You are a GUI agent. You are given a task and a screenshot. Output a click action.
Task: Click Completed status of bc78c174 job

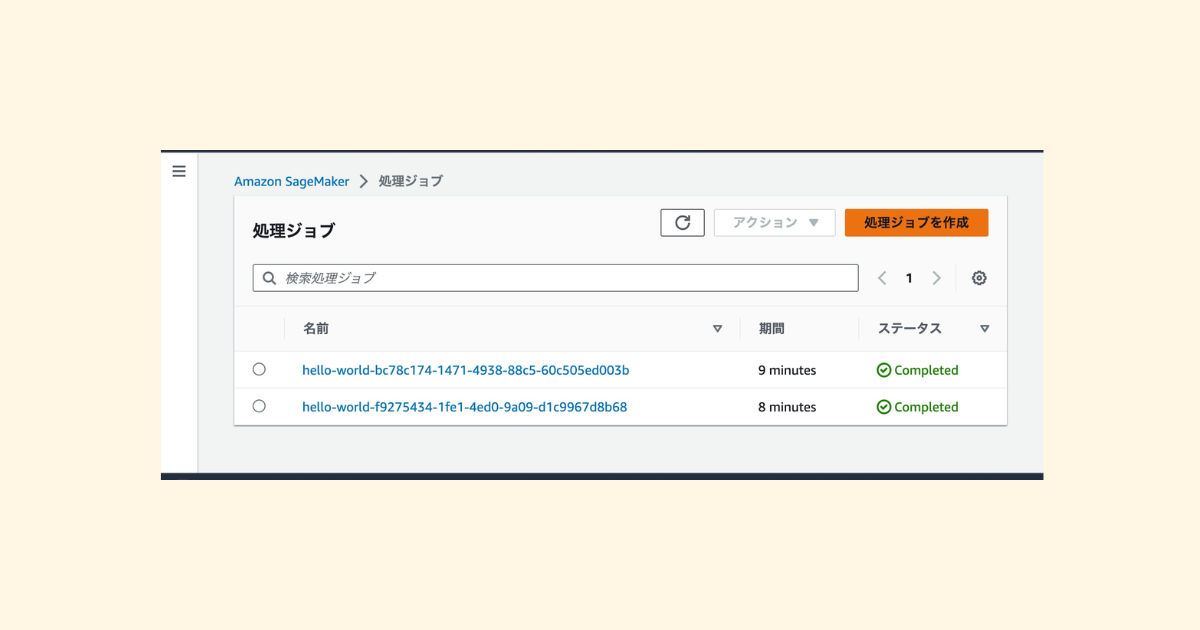[917, 370]
